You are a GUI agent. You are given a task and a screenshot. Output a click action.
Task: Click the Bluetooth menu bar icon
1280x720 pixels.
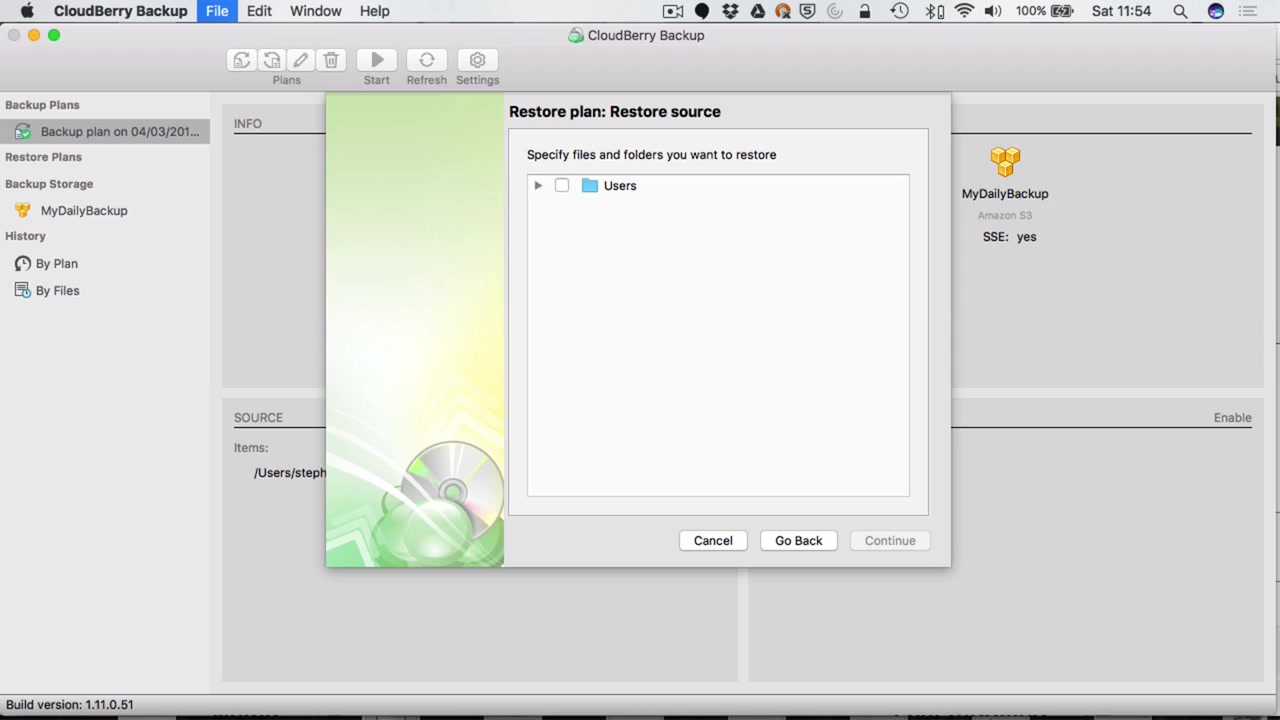[x=933, y=11]
